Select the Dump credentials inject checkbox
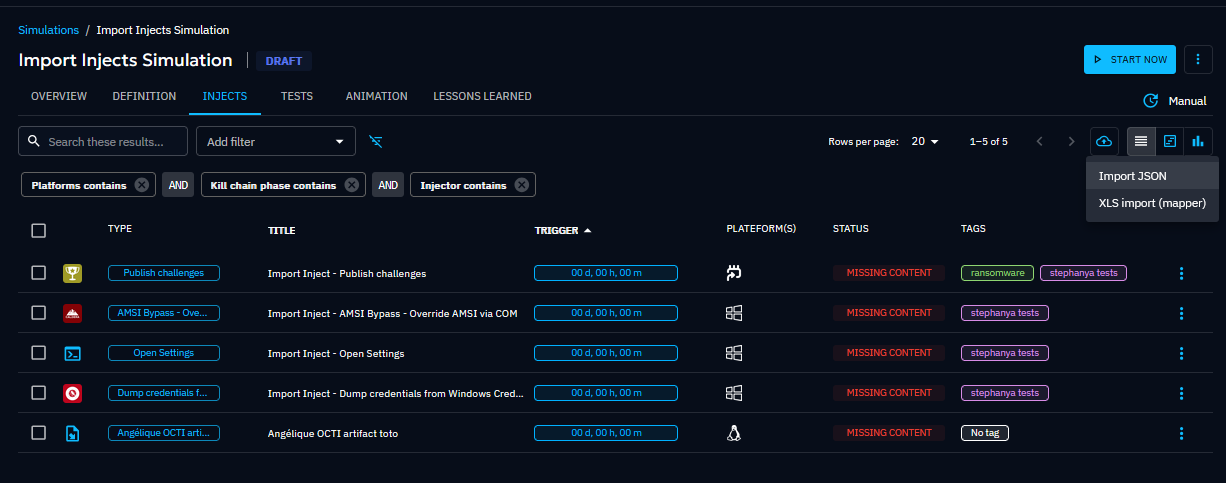Image resolution: width=1226 pixels, height=483 pixels. click(x=39, y=393)
